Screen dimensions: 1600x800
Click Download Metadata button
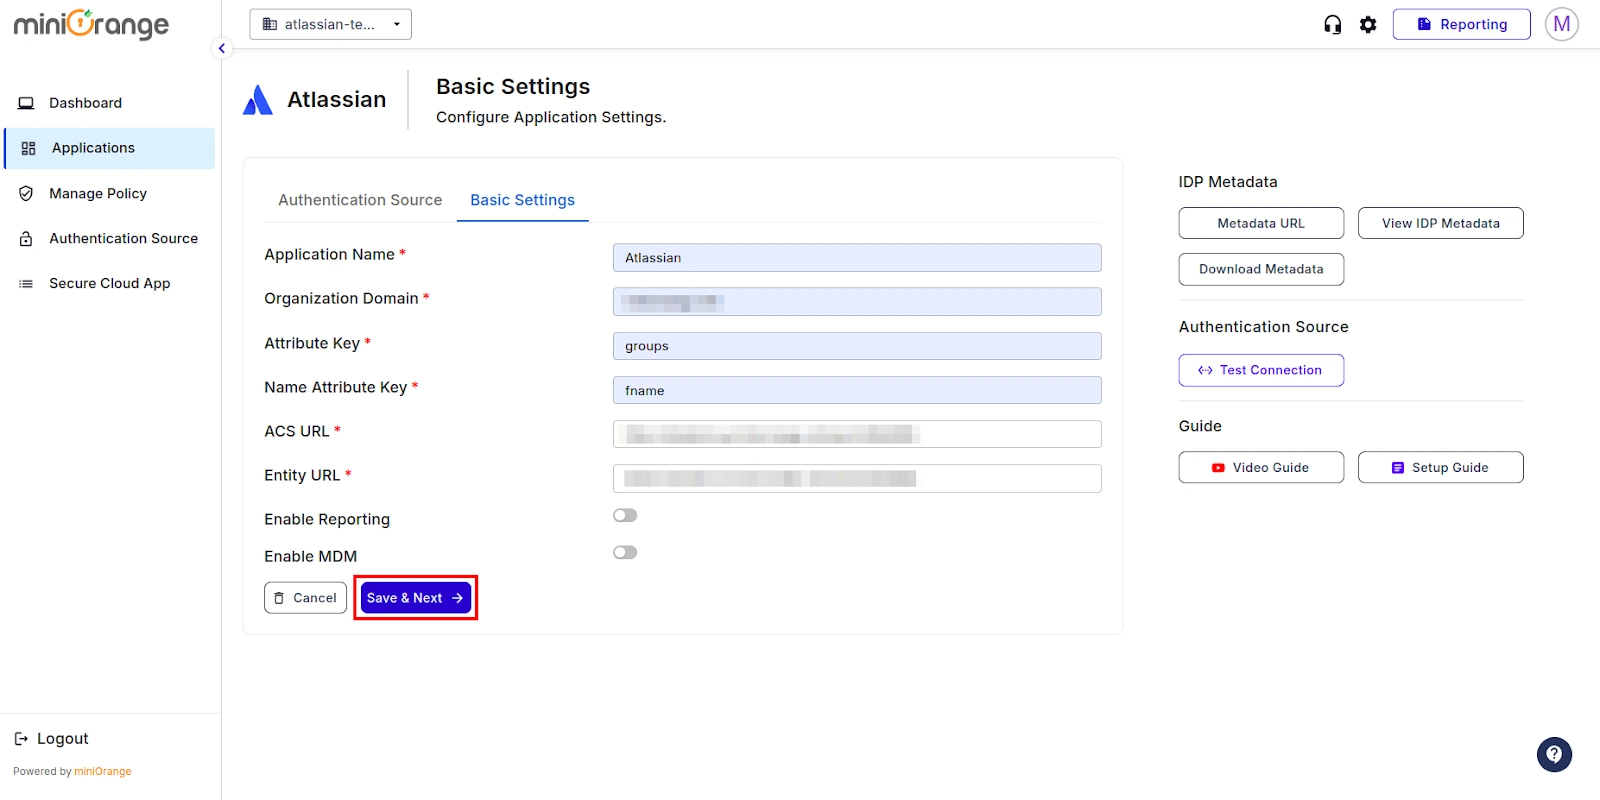tap(1261, 269)
